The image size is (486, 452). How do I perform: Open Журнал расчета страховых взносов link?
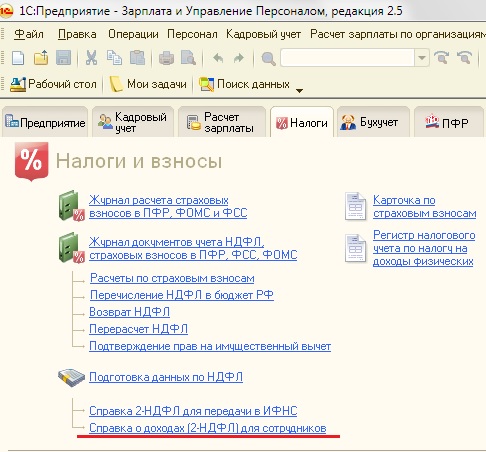[168, 206]
